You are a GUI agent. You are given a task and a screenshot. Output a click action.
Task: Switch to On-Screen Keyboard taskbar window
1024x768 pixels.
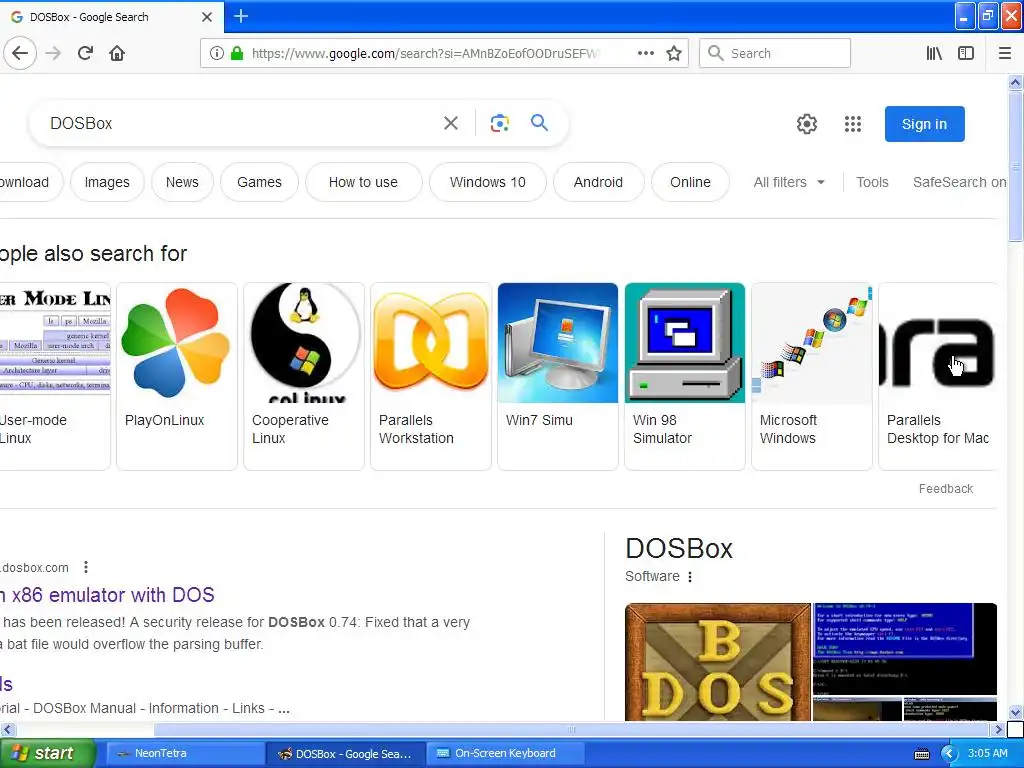(x=504, y=753)
